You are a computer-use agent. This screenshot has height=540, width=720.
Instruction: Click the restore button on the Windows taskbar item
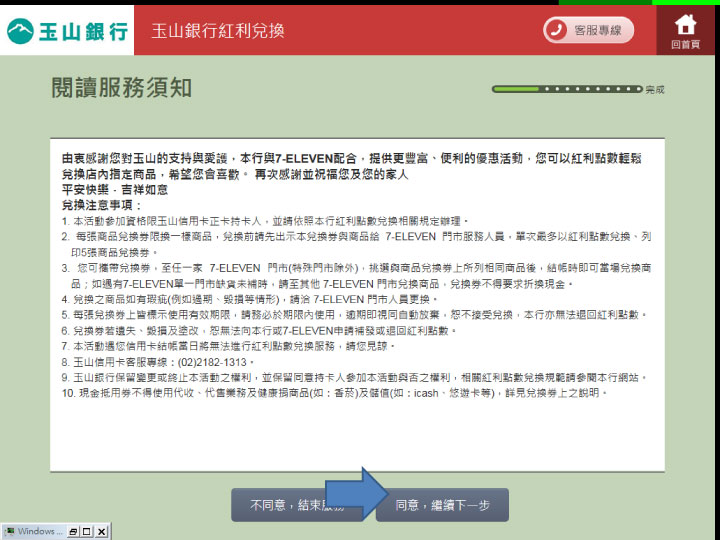click(73, 532)
